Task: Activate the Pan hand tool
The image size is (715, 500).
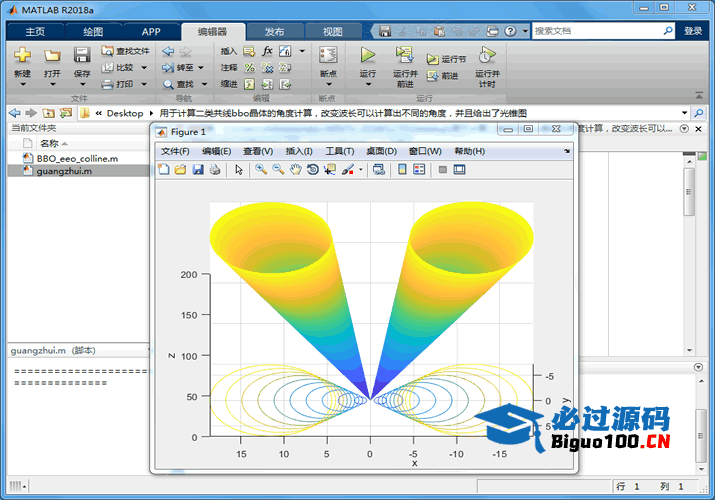Action: click(295, 170)
